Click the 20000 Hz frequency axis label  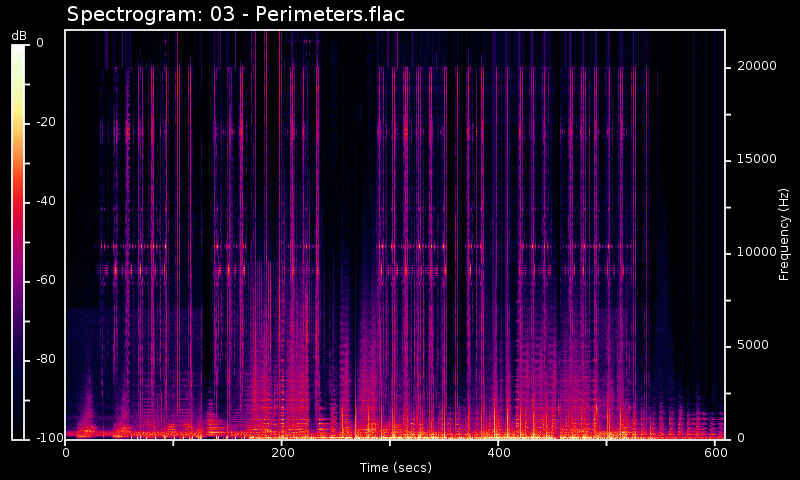point(757,66)
